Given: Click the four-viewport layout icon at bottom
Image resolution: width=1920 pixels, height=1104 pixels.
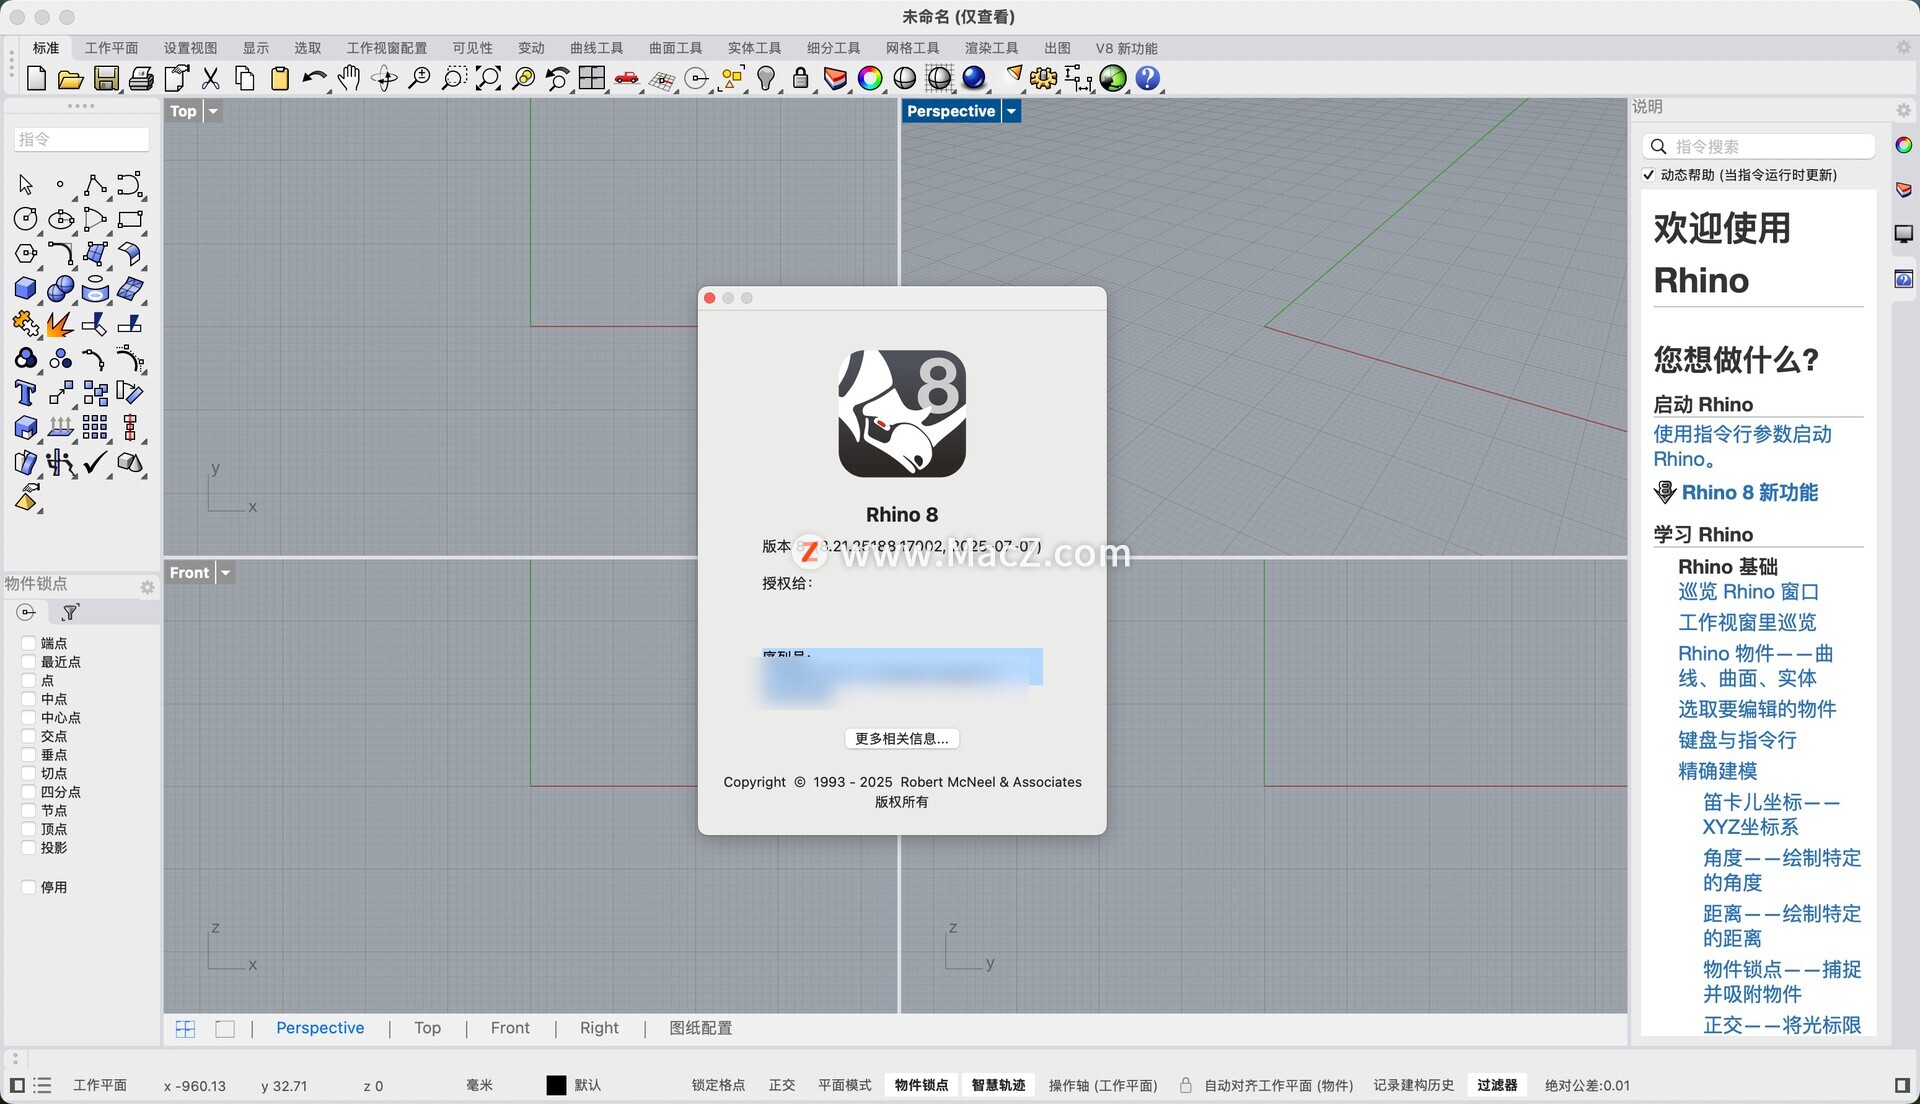Looking at the screenshot, I should pos(185,1028).
